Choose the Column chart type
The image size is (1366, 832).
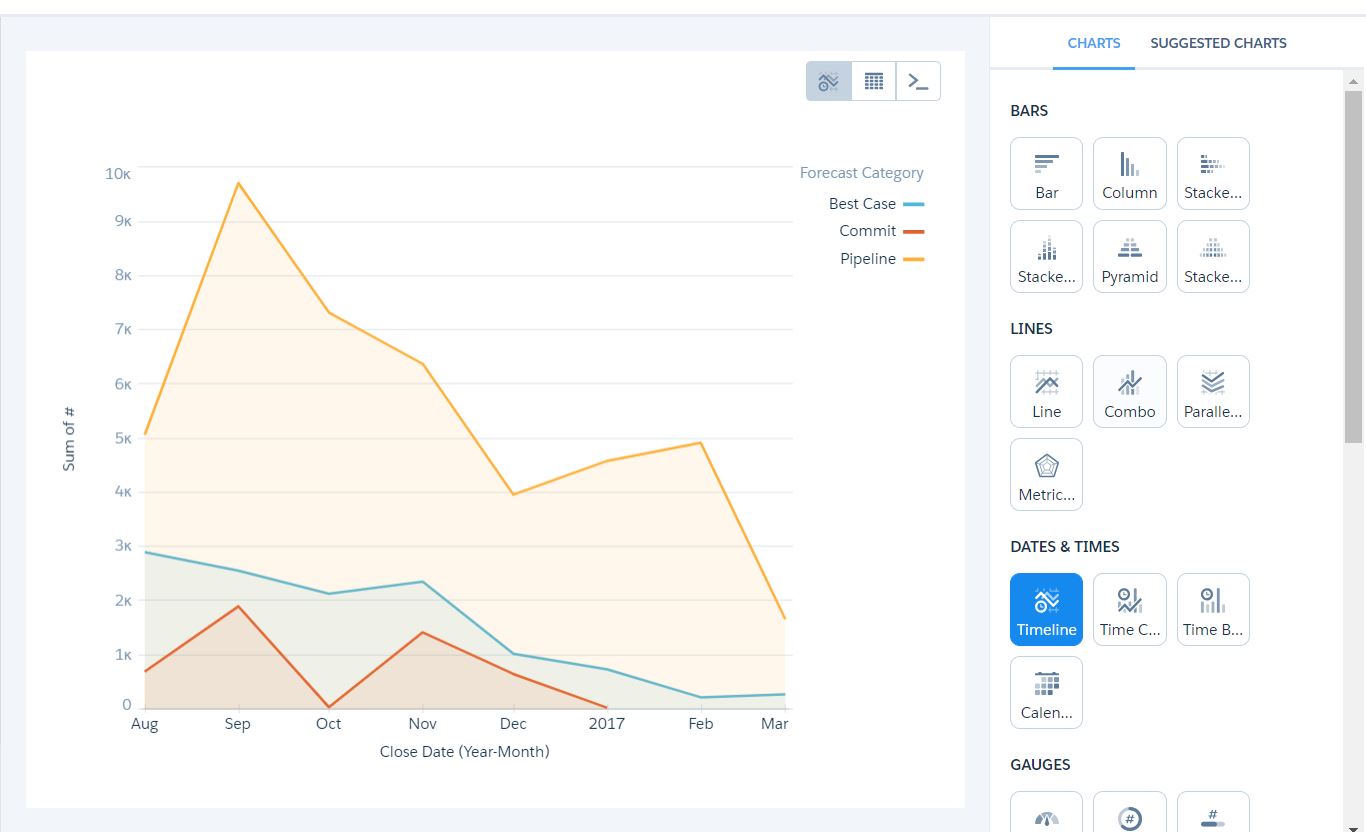click(x=1129, y=173)
